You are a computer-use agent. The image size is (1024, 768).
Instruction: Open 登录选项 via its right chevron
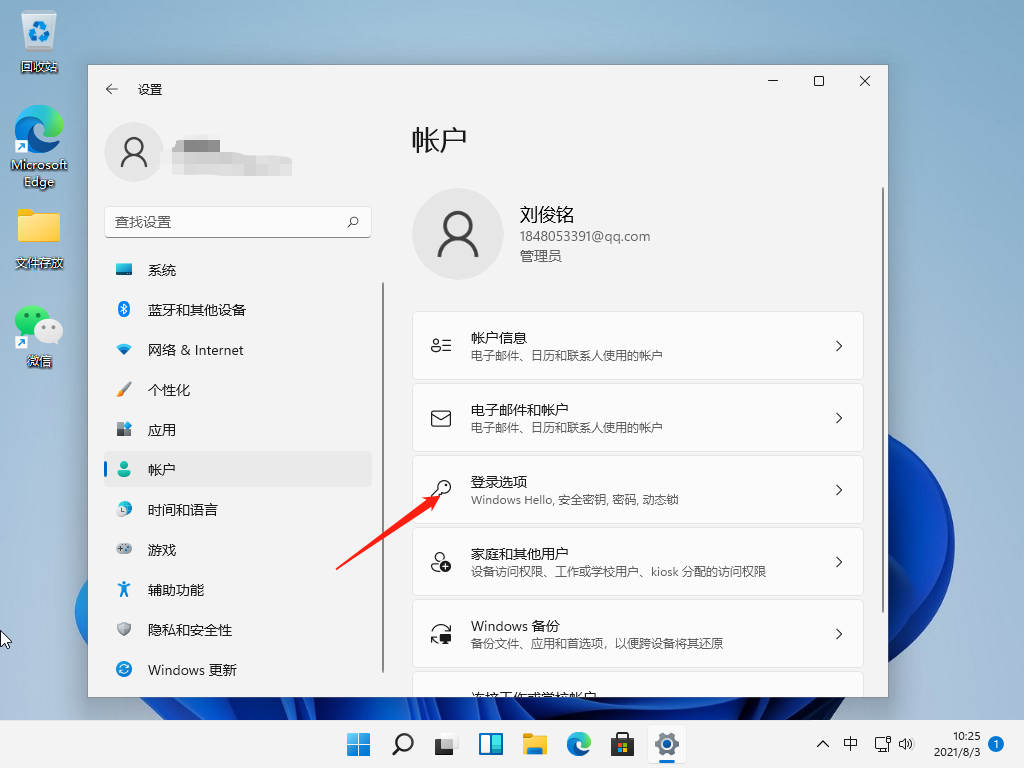(839, 489)
